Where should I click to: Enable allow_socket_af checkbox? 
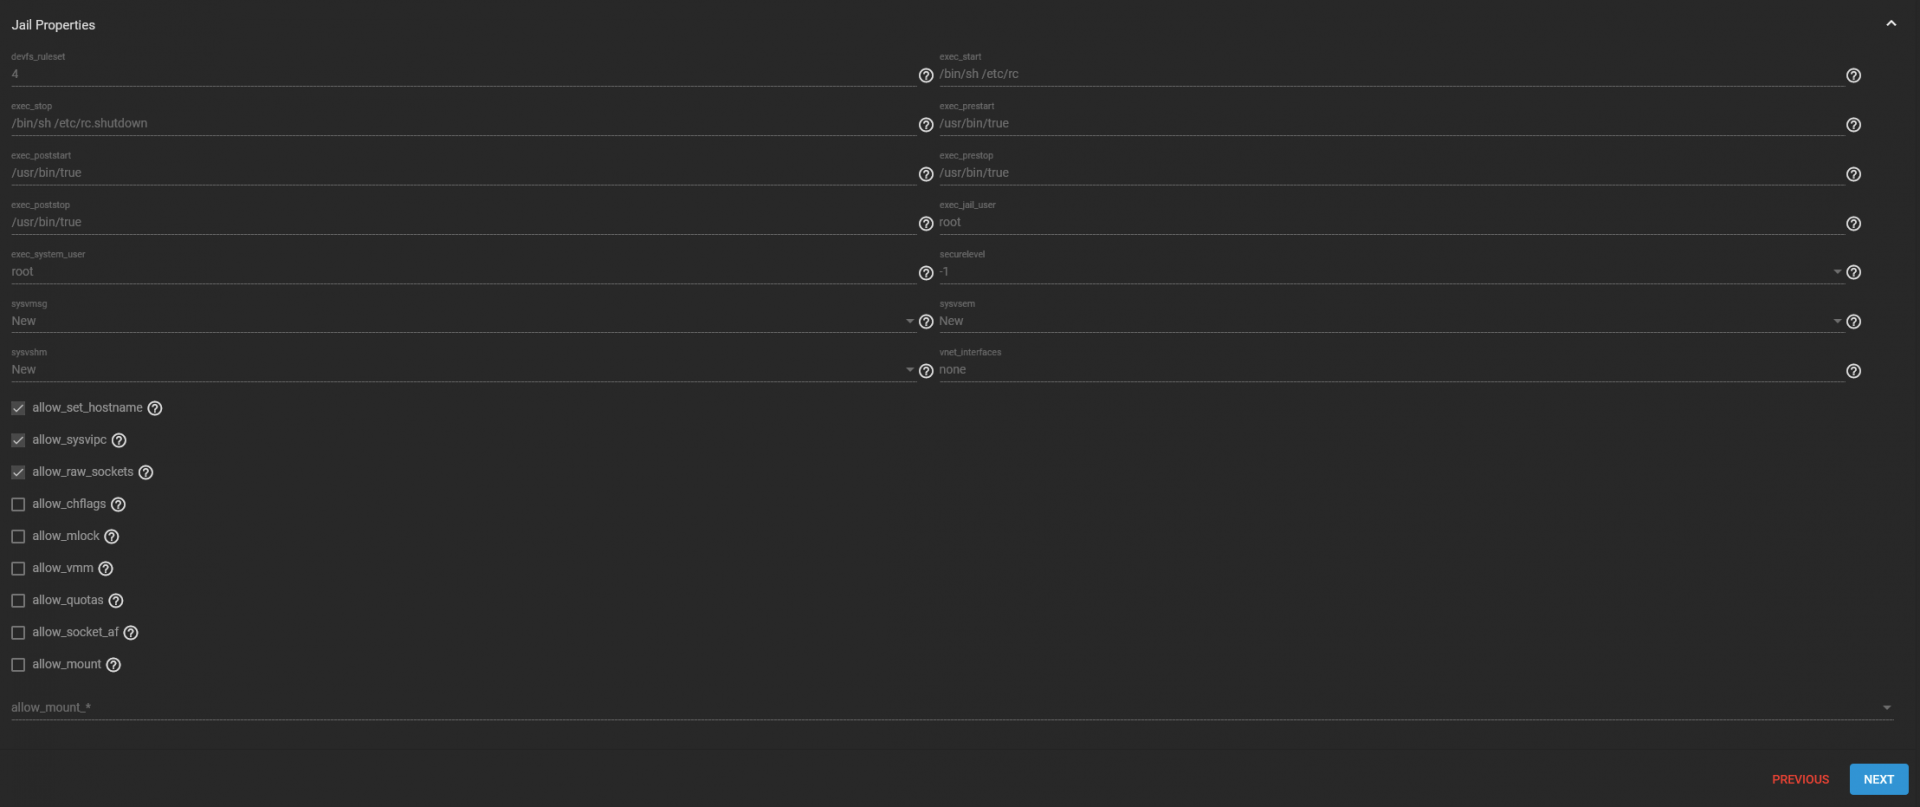click(18, 632)
